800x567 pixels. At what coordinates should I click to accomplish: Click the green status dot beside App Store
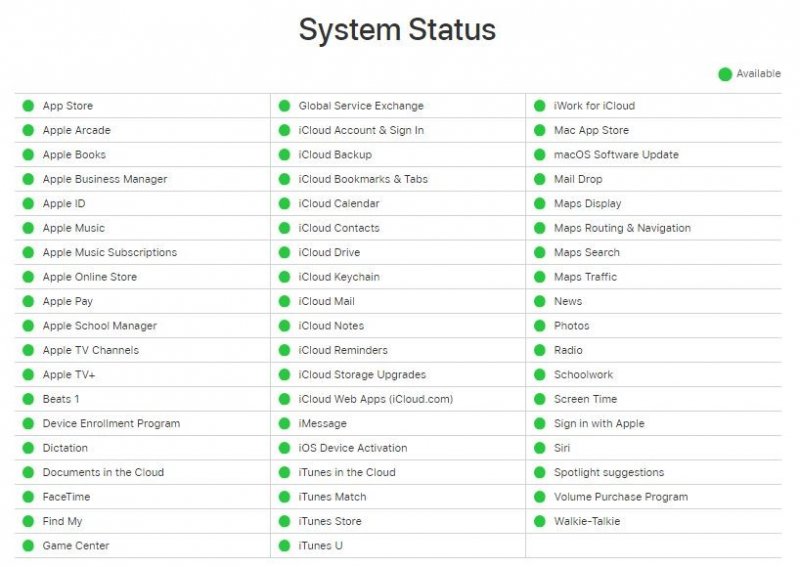coord(28,106)
